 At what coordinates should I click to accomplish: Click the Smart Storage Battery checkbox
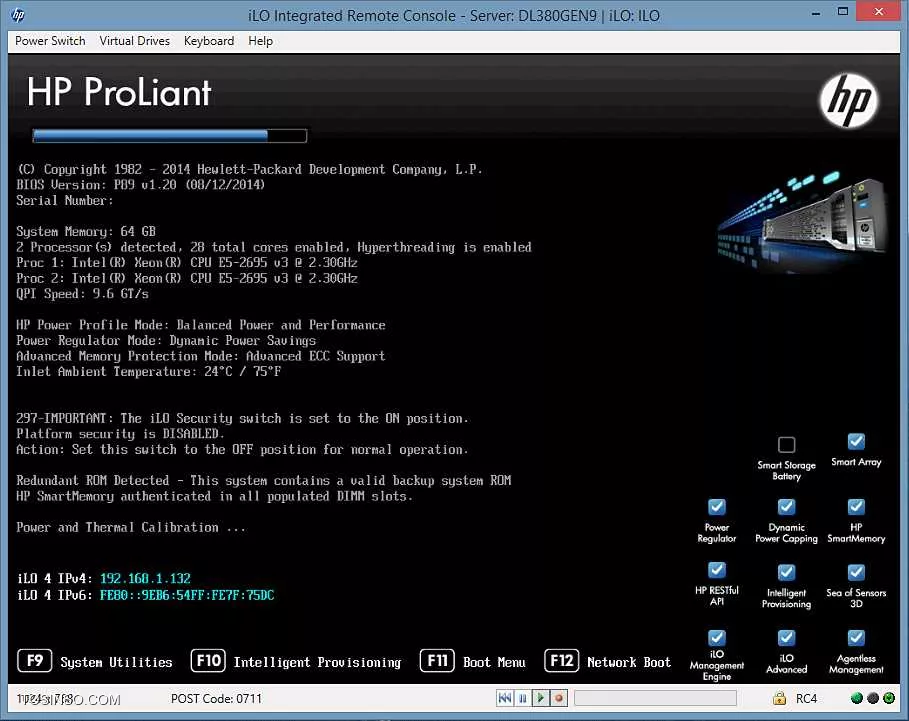click(x=787, y=445)
